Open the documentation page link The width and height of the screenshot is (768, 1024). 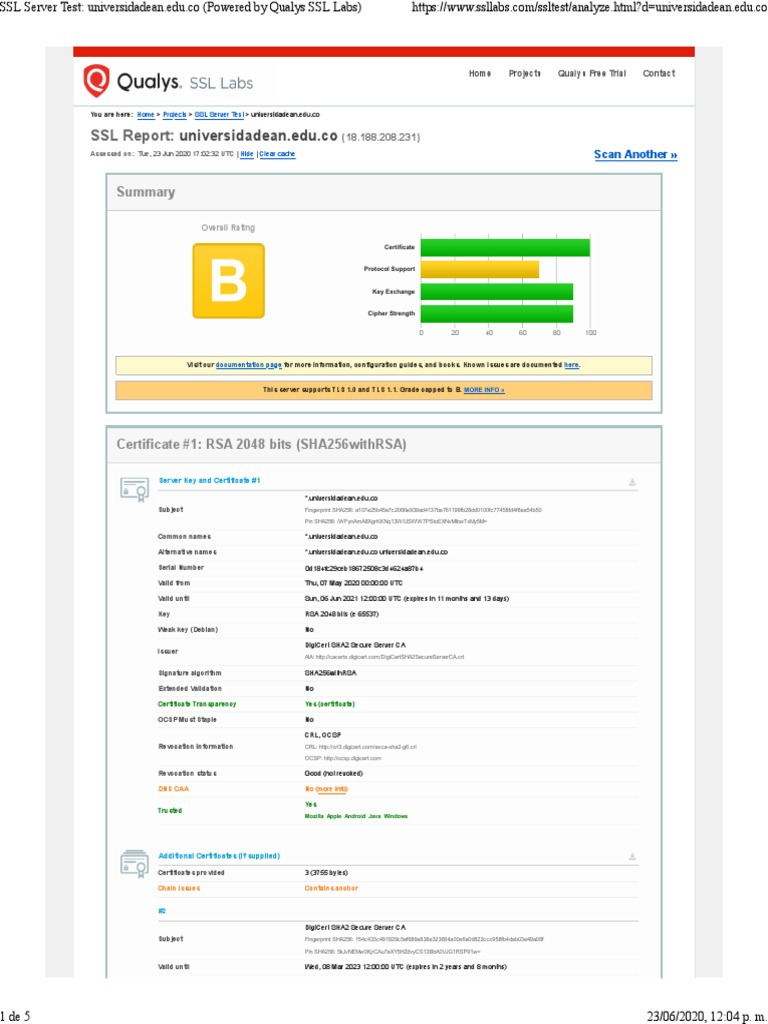coord(249,365)
